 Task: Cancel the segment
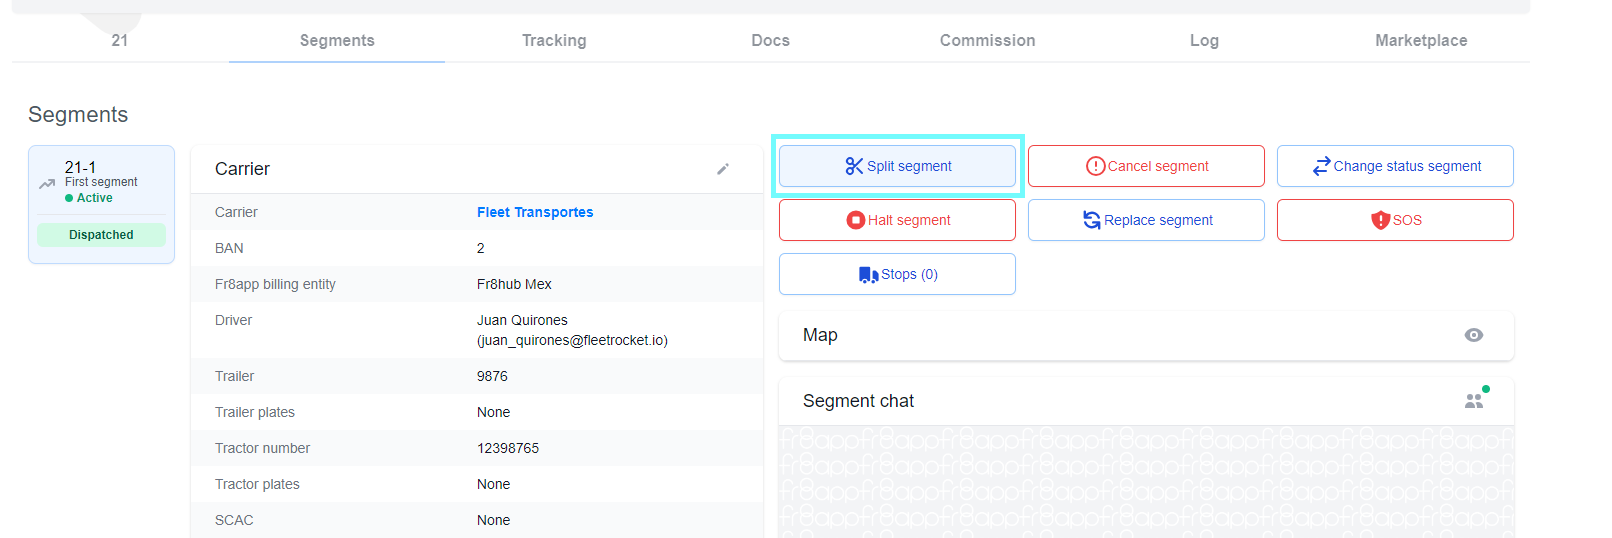coord(1146,166)
